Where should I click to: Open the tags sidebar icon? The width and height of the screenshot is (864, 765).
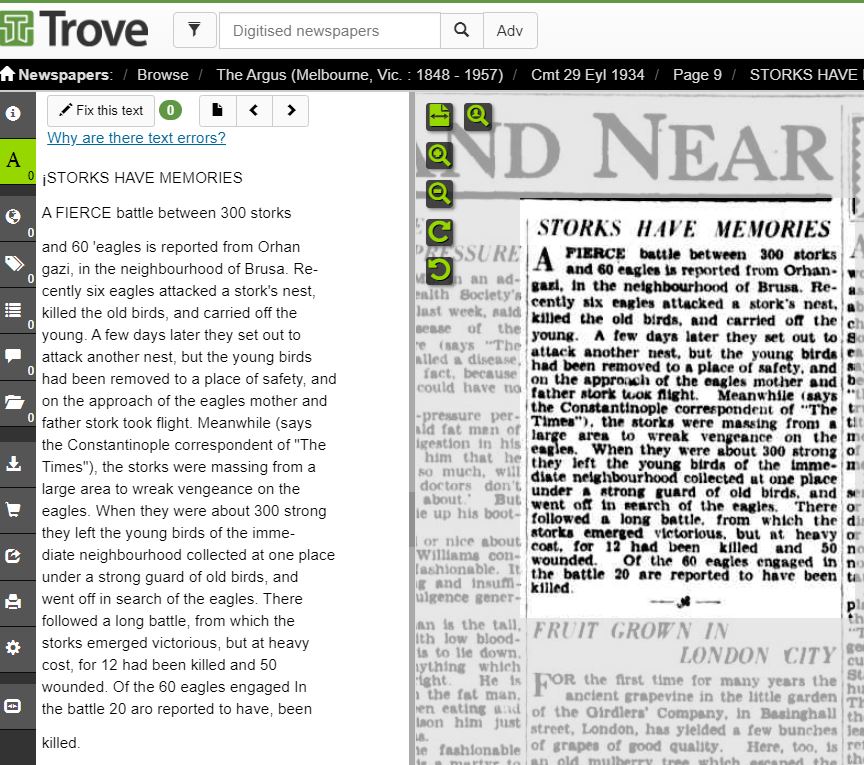point(18,264)
